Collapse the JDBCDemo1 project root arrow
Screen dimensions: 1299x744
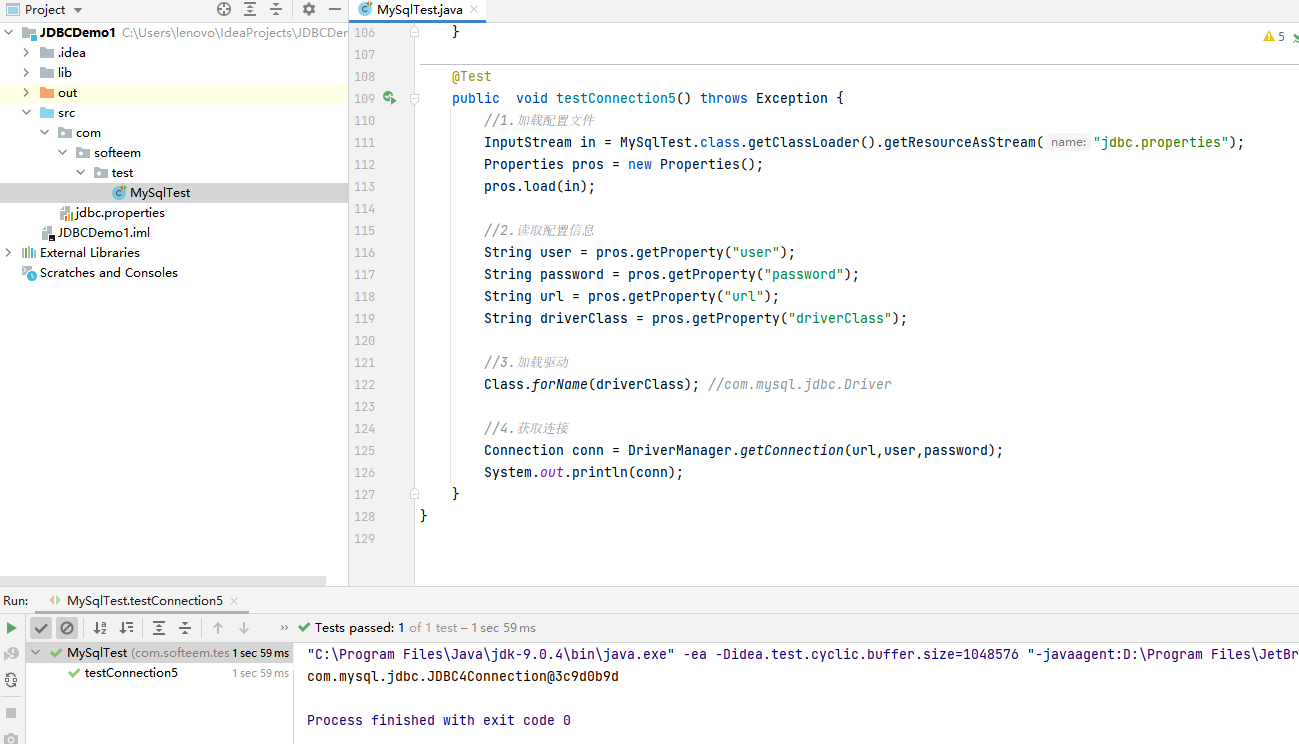[x=9, y=32]
